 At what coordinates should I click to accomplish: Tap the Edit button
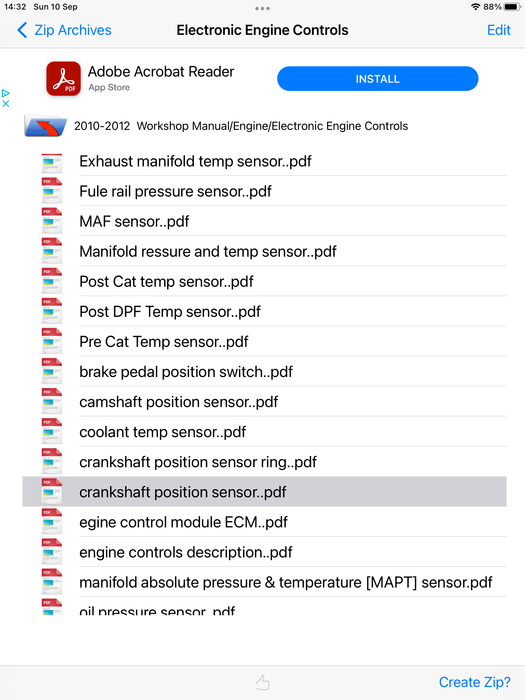(498, 30)
